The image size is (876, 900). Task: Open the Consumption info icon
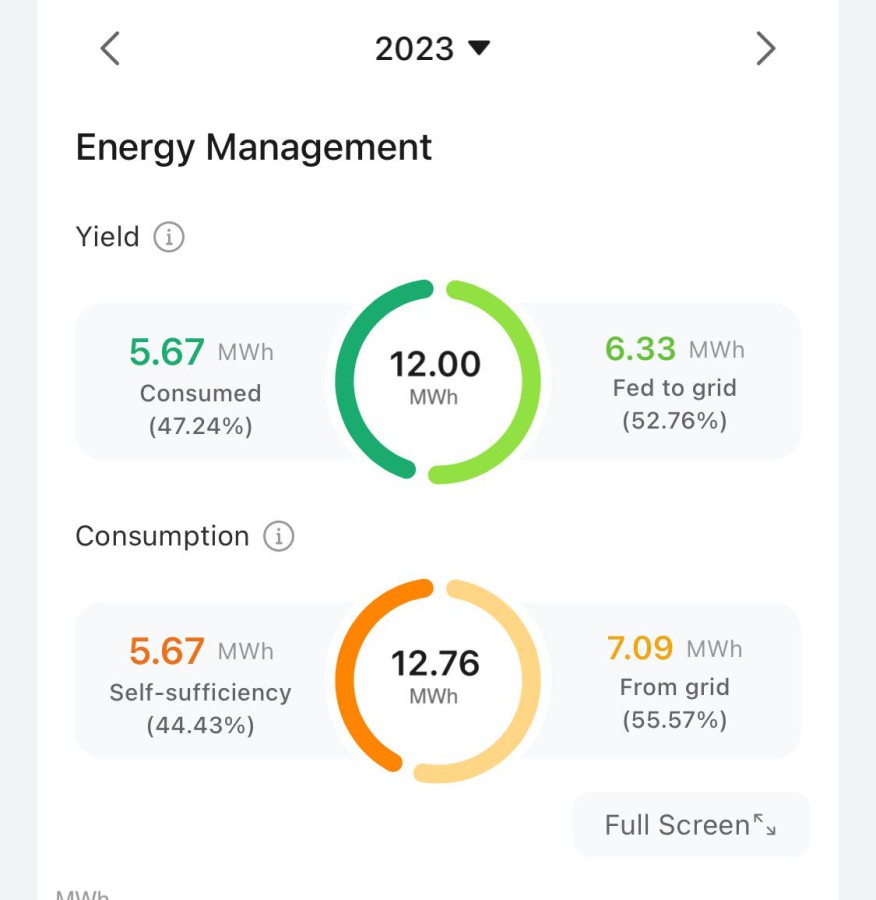pos(278,537)
